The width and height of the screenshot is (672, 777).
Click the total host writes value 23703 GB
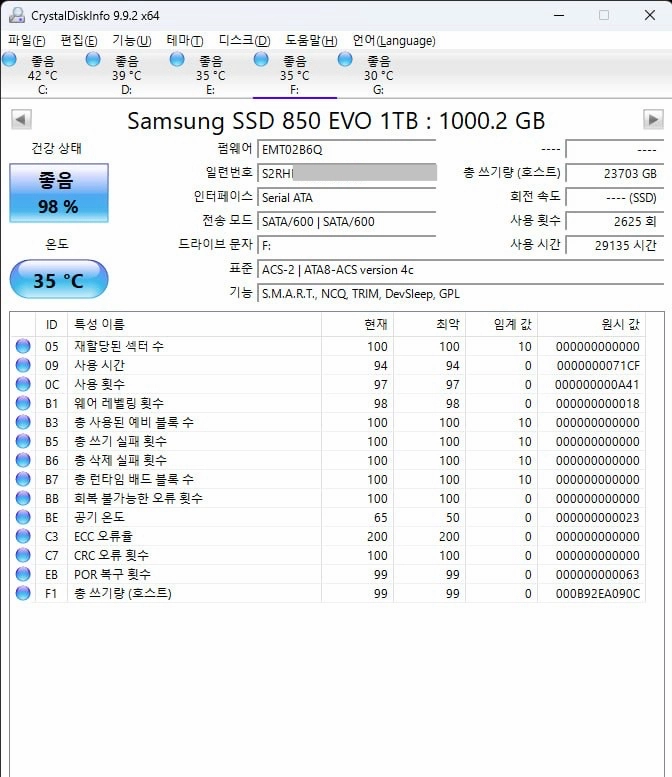pyautogui.click(x=615, y=173)
